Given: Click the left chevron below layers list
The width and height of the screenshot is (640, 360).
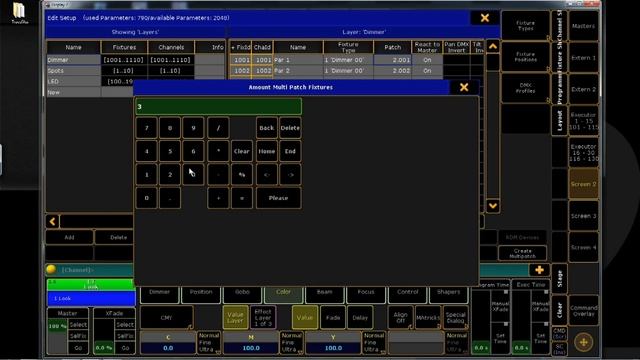Looking at the screenshot, I should click(x=53, y=222).
